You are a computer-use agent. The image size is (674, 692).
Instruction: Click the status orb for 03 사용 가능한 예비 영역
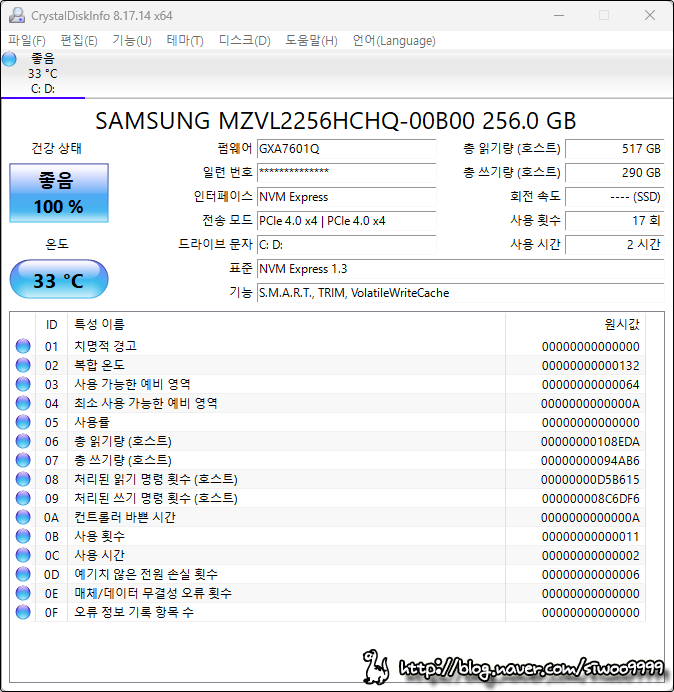[23, 384]
